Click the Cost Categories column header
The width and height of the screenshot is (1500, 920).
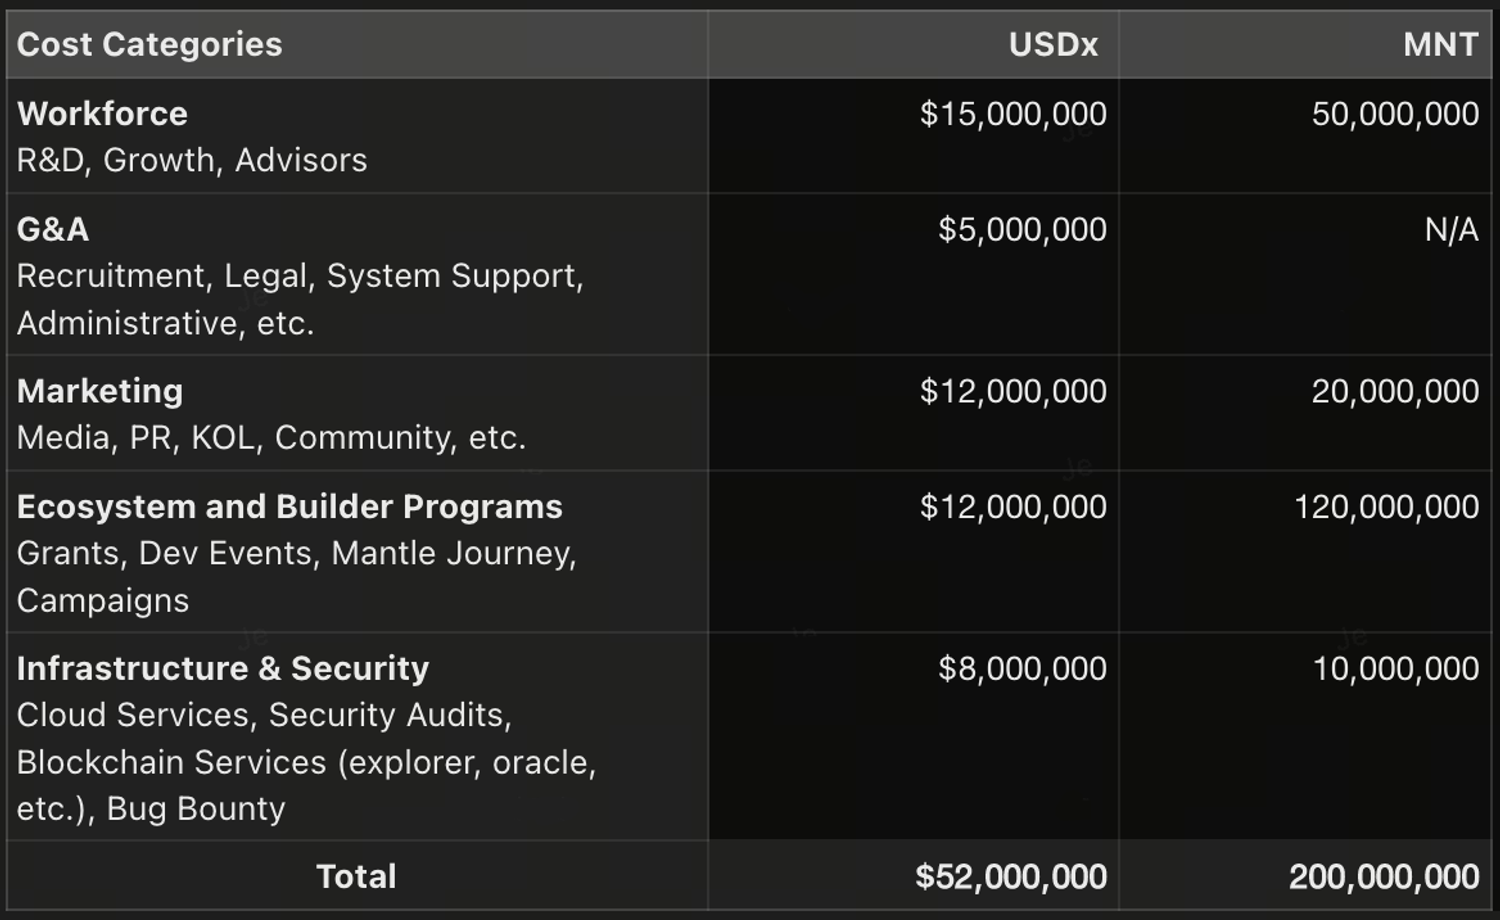click(x=150, y=45)
